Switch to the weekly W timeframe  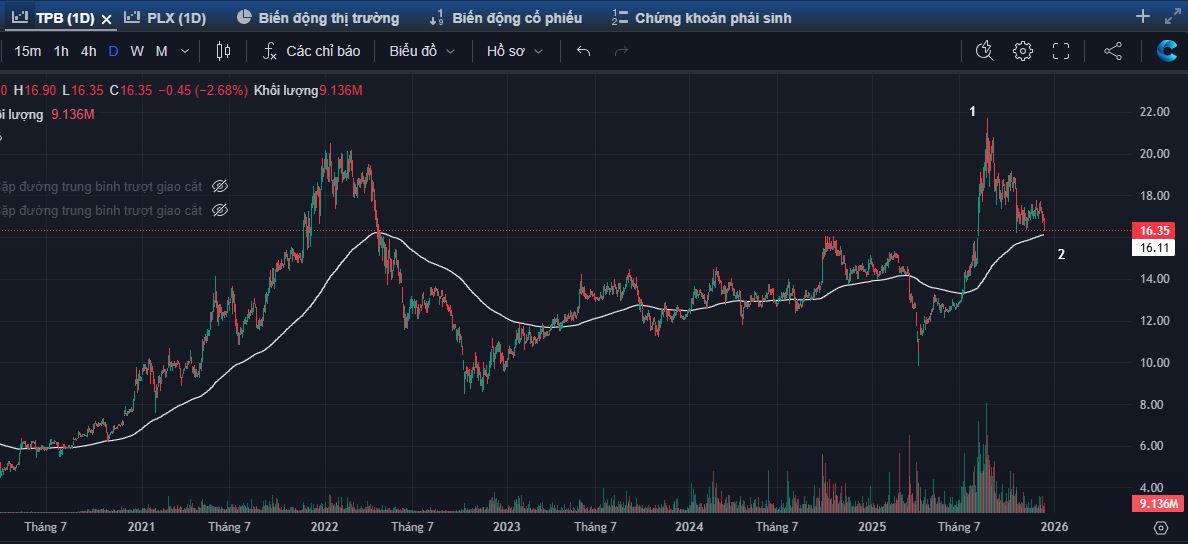(137, 51)
